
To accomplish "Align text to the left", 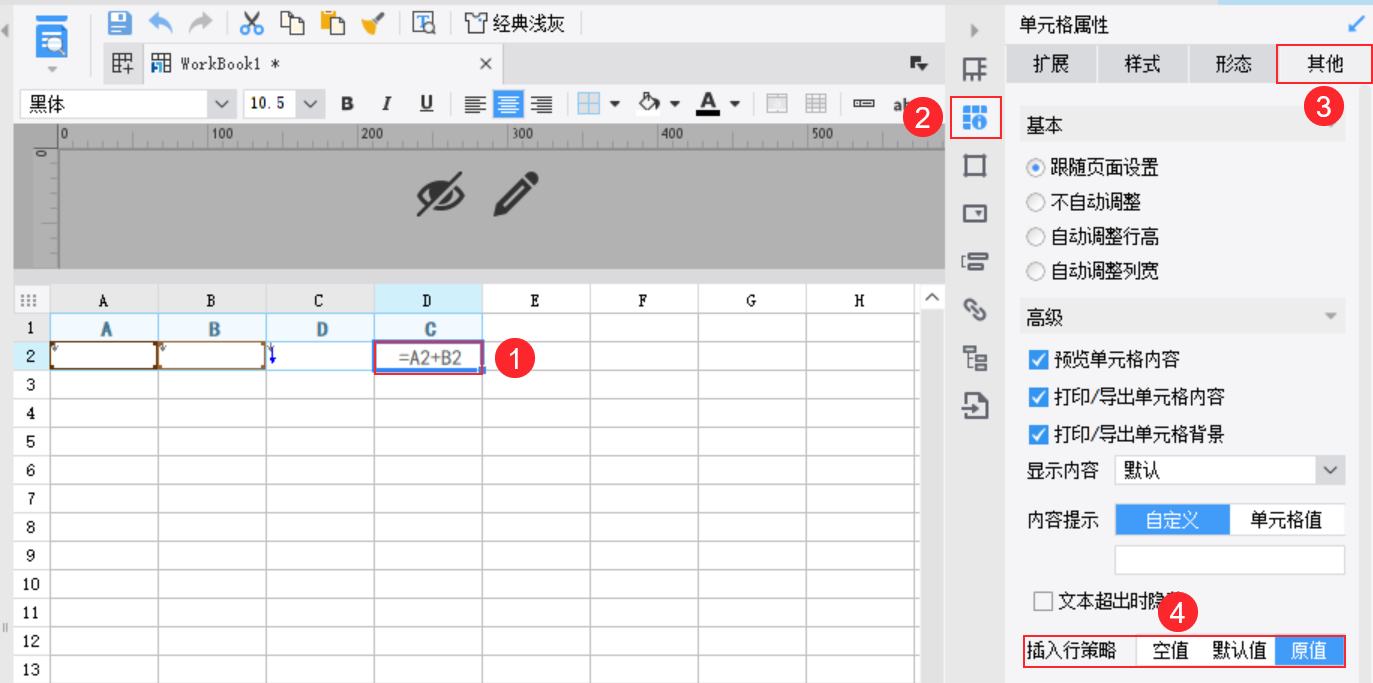I will [475, 104].
